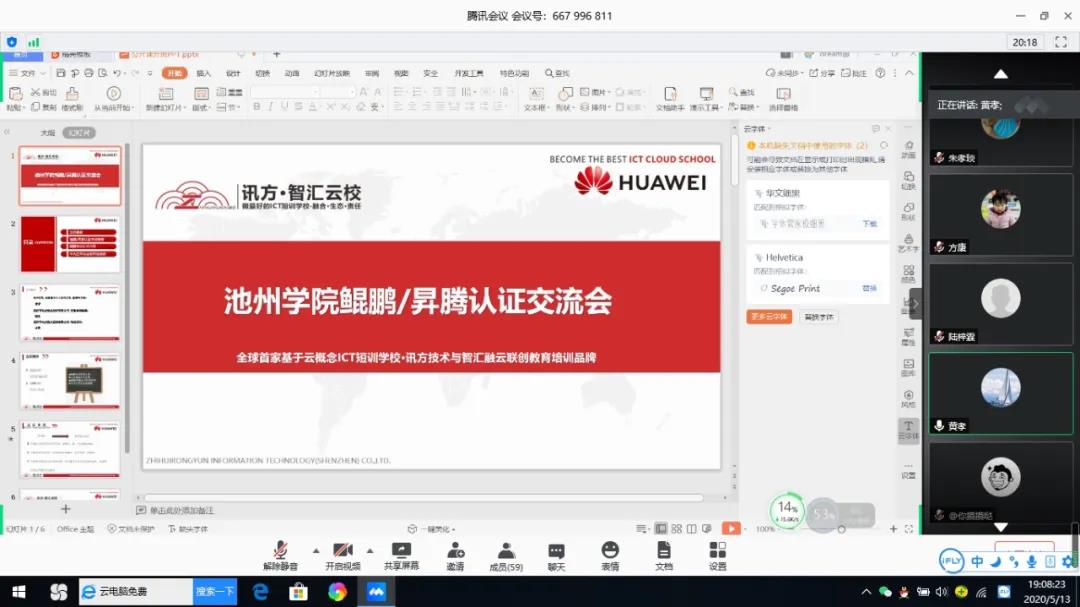Toggle bold formatting B
1080x607 pixels.
click(x=257, y=107)
